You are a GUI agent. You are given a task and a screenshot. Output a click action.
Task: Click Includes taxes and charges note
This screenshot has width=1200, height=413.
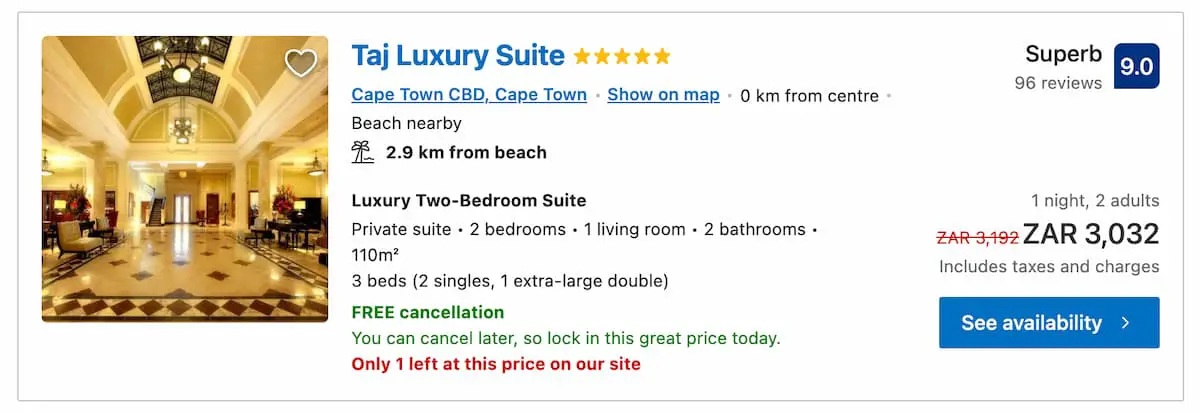click(1049, 267)
